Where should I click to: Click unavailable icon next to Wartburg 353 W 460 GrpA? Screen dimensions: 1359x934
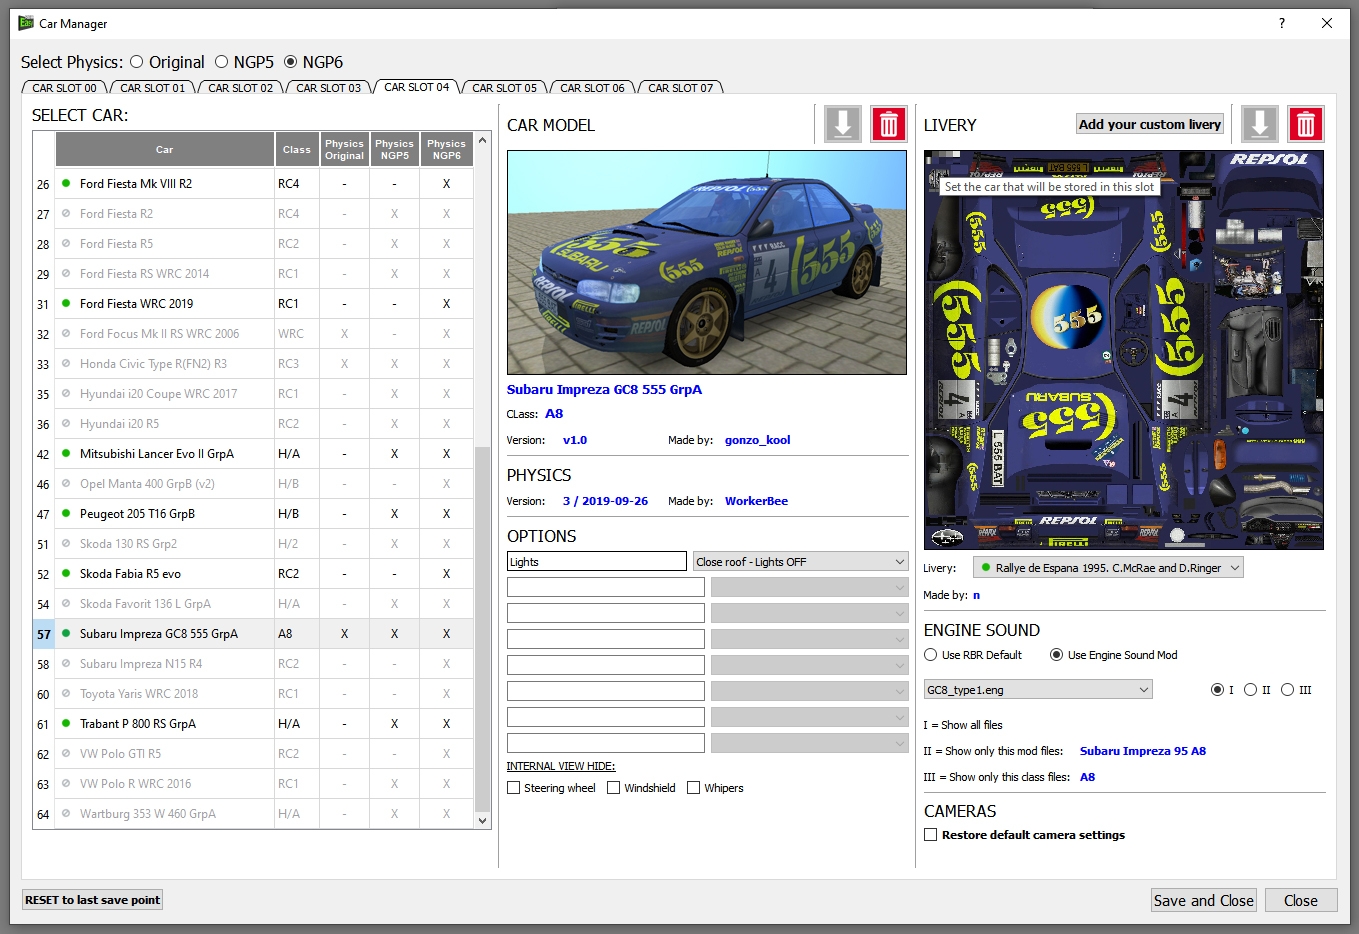click(66, 813)
